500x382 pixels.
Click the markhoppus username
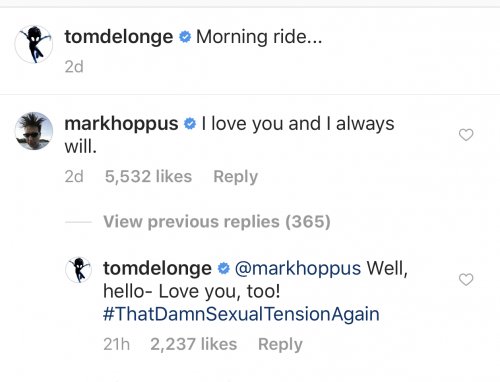click(x=121, y=124)
